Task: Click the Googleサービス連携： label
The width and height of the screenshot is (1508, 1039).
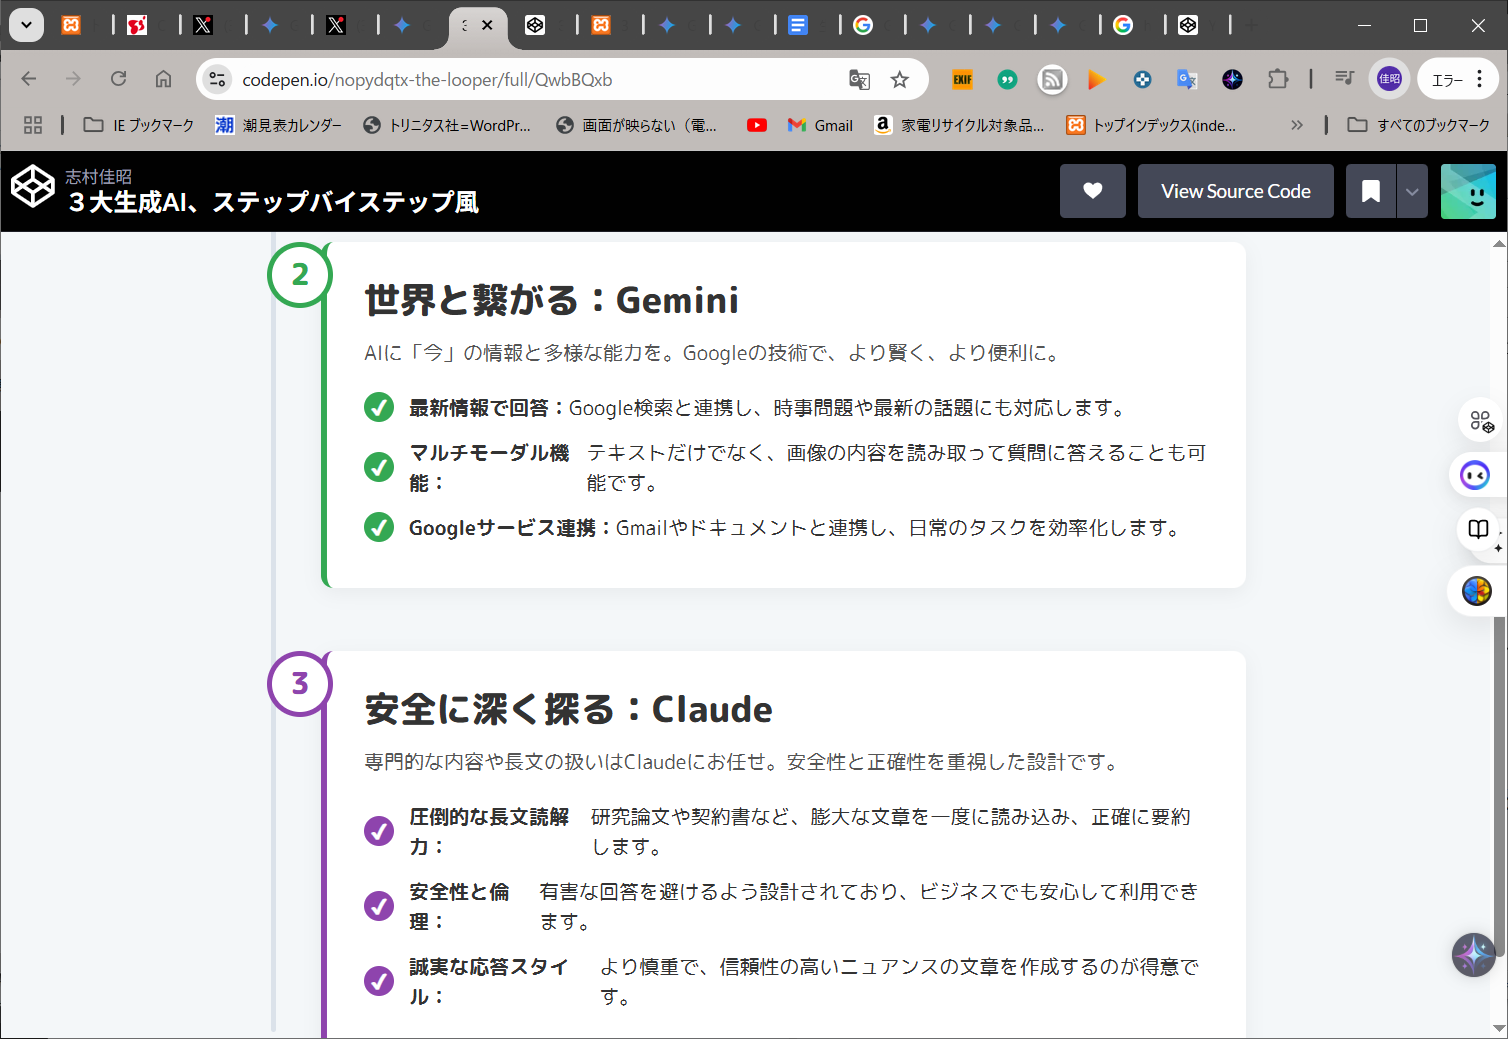Action: pos(511,528)
